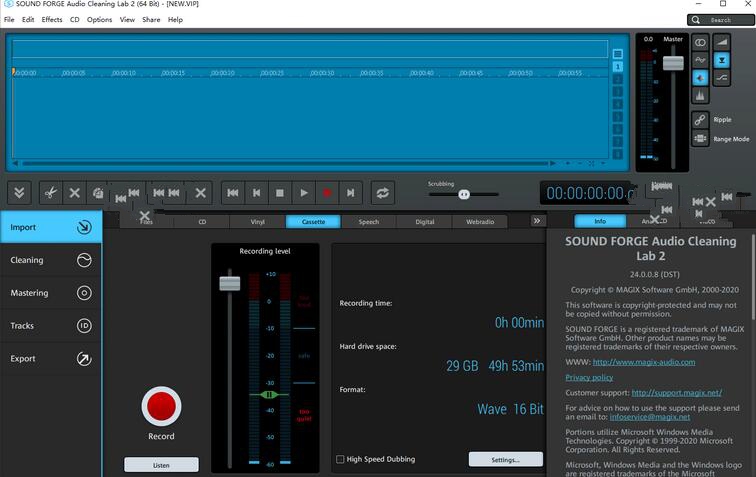
Task: Click the track list icon above track numbers
Action: click(618, 54)
